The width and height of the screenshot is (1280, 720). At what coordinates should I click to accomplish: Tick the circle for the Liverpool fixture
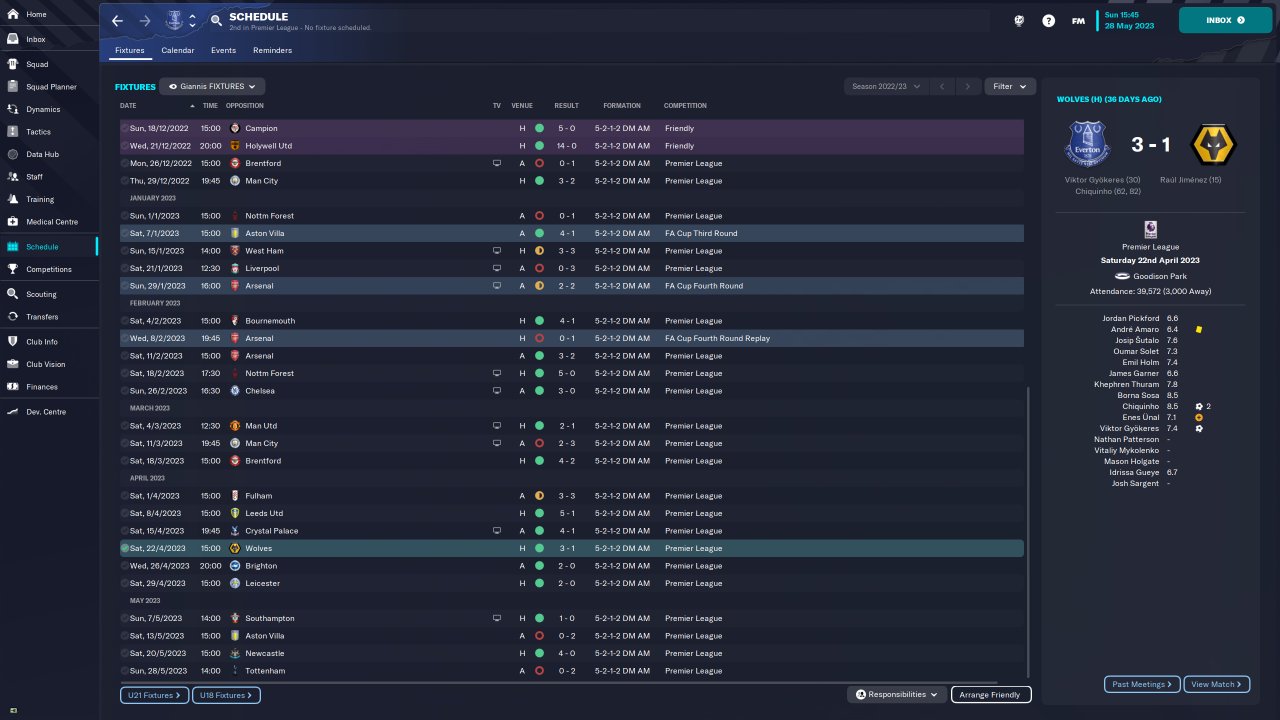point(125,268)
